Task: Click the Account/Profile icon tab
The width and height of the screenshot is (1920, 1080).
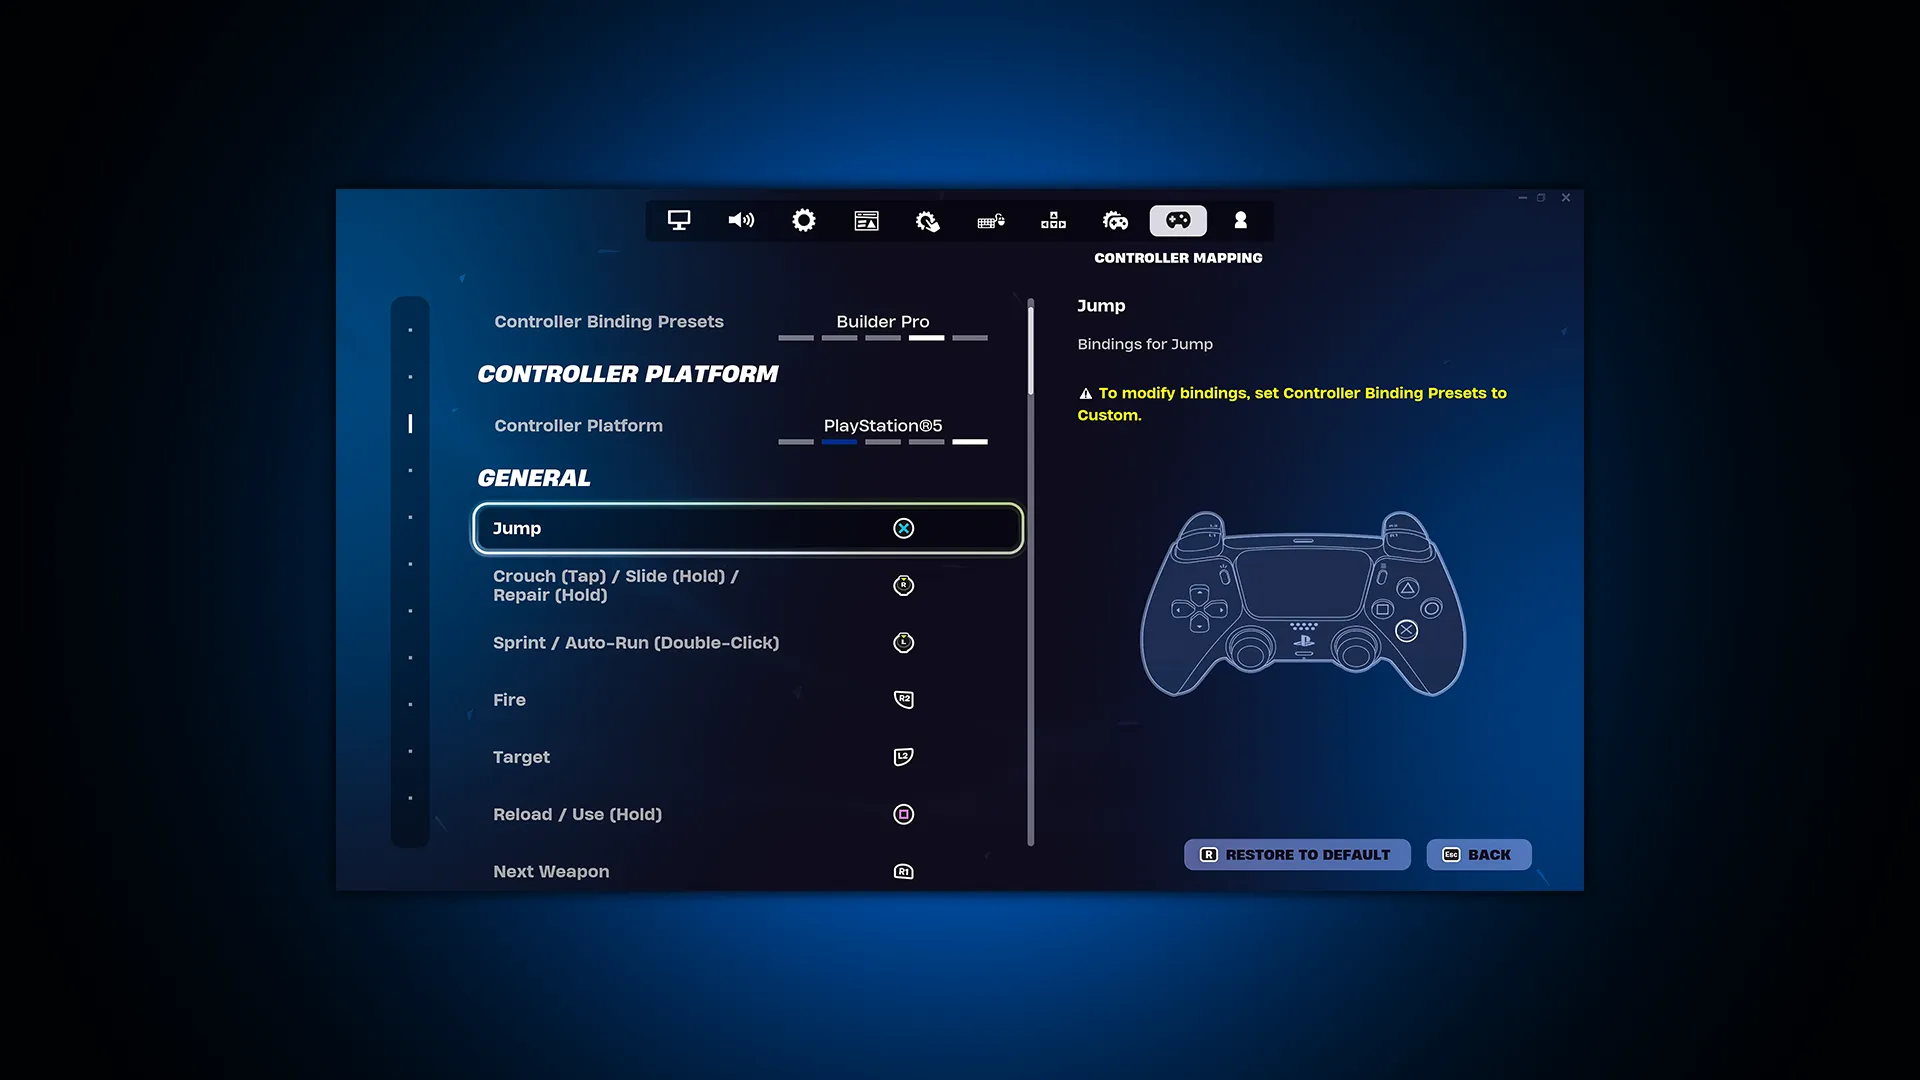Action: [1238, 220]
